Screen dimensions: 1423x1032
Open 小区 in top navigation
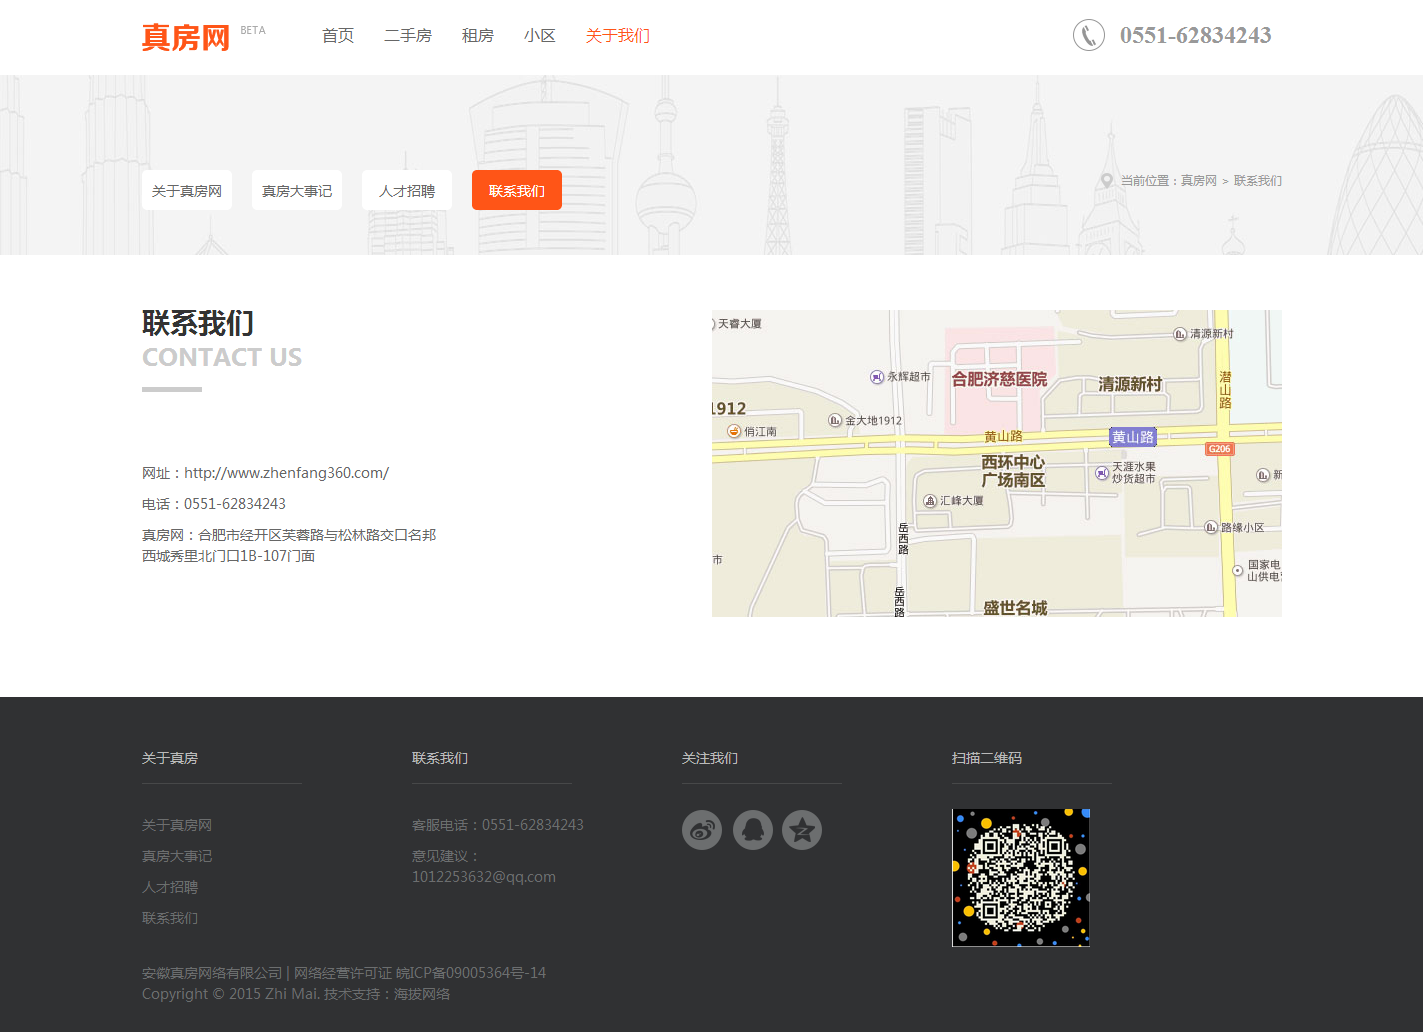(x=540, y=36)
